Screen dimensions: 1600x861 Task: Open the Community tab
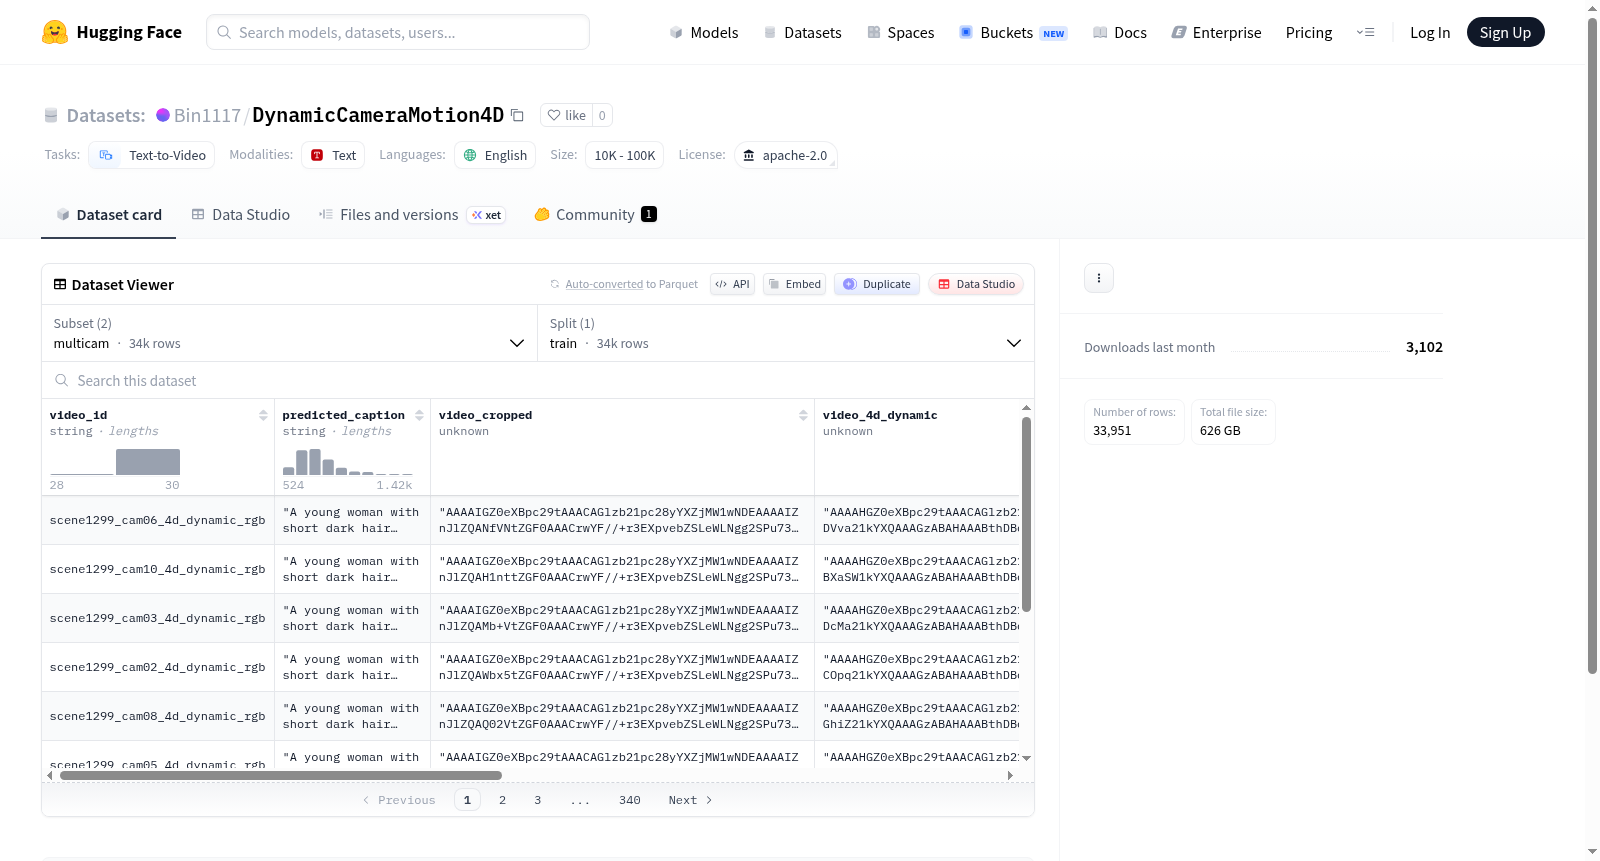click(x=595, y=214)
